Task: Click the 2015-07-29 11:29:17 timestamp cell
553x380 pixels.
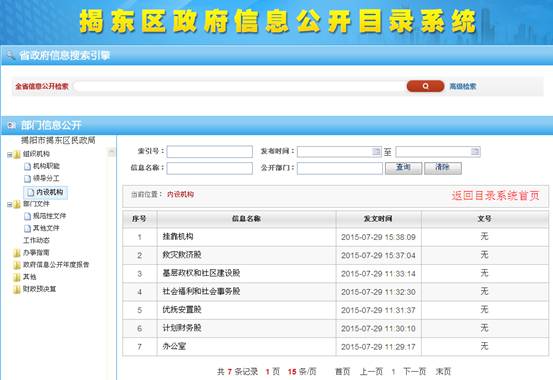Action: tap(378, 347)
